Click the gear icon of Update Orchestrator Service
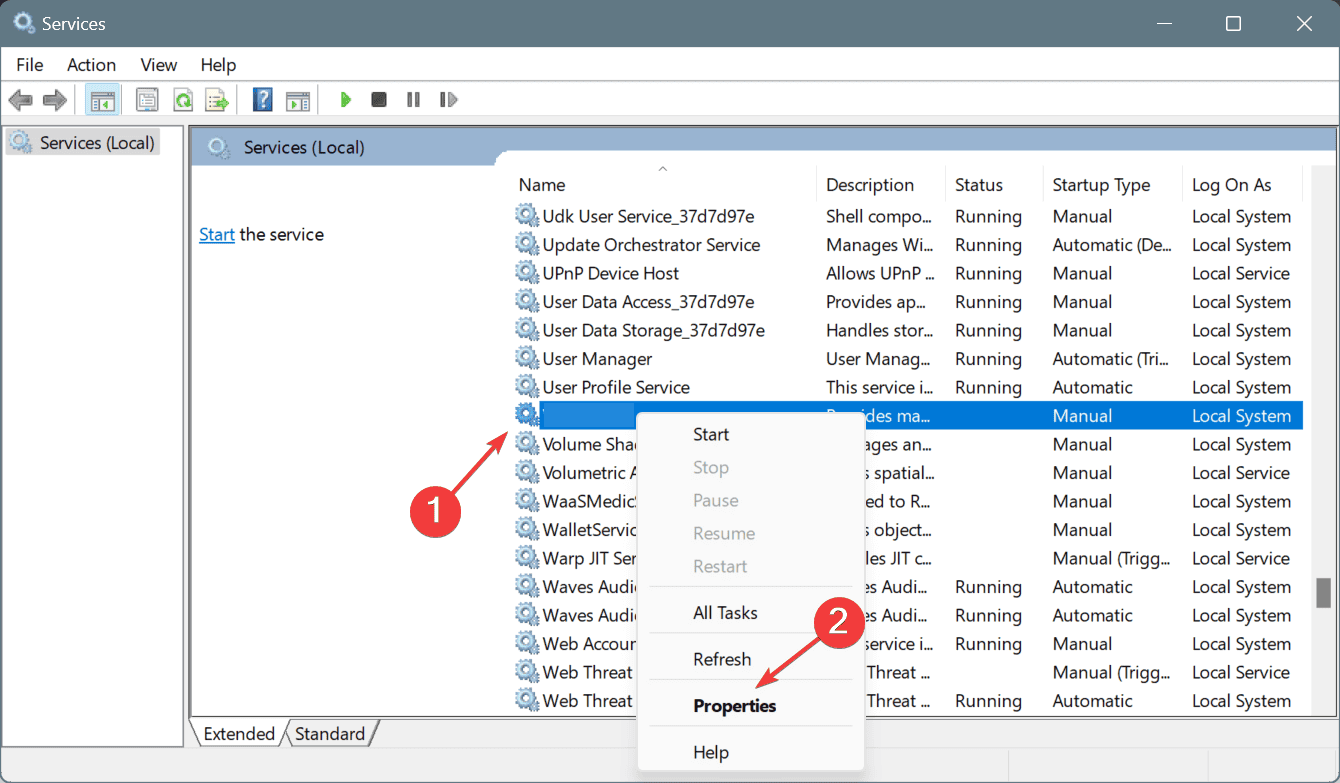 526,245
